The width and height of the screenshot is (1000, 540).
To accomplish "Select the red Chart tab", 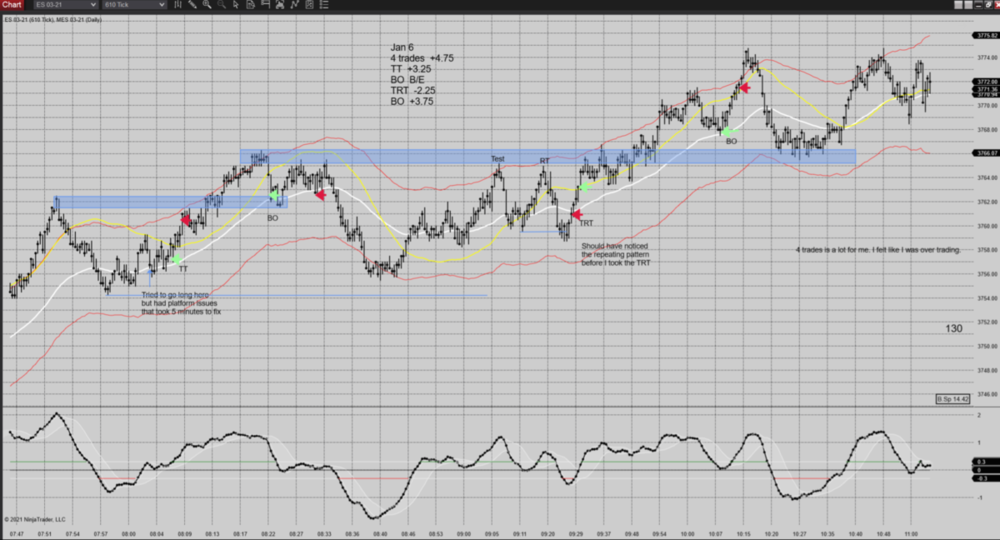I will (x=12, y=5).
